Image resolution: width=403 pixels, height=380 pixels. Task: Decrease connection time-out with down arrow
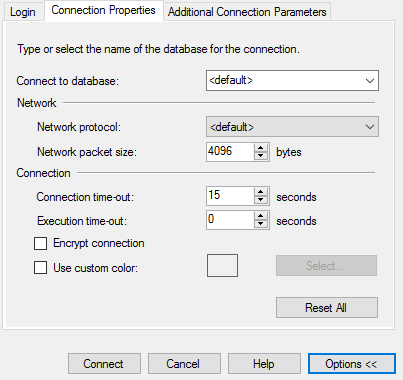[x=261, y=200]
